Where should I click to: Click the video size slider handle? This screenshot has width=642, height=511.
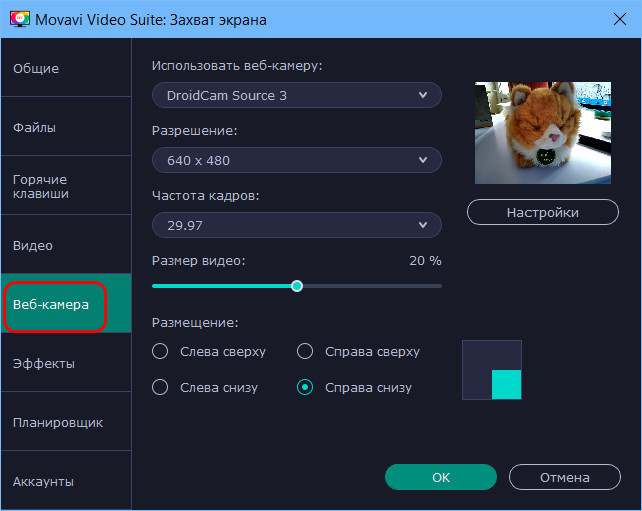[x=297, y=286]
